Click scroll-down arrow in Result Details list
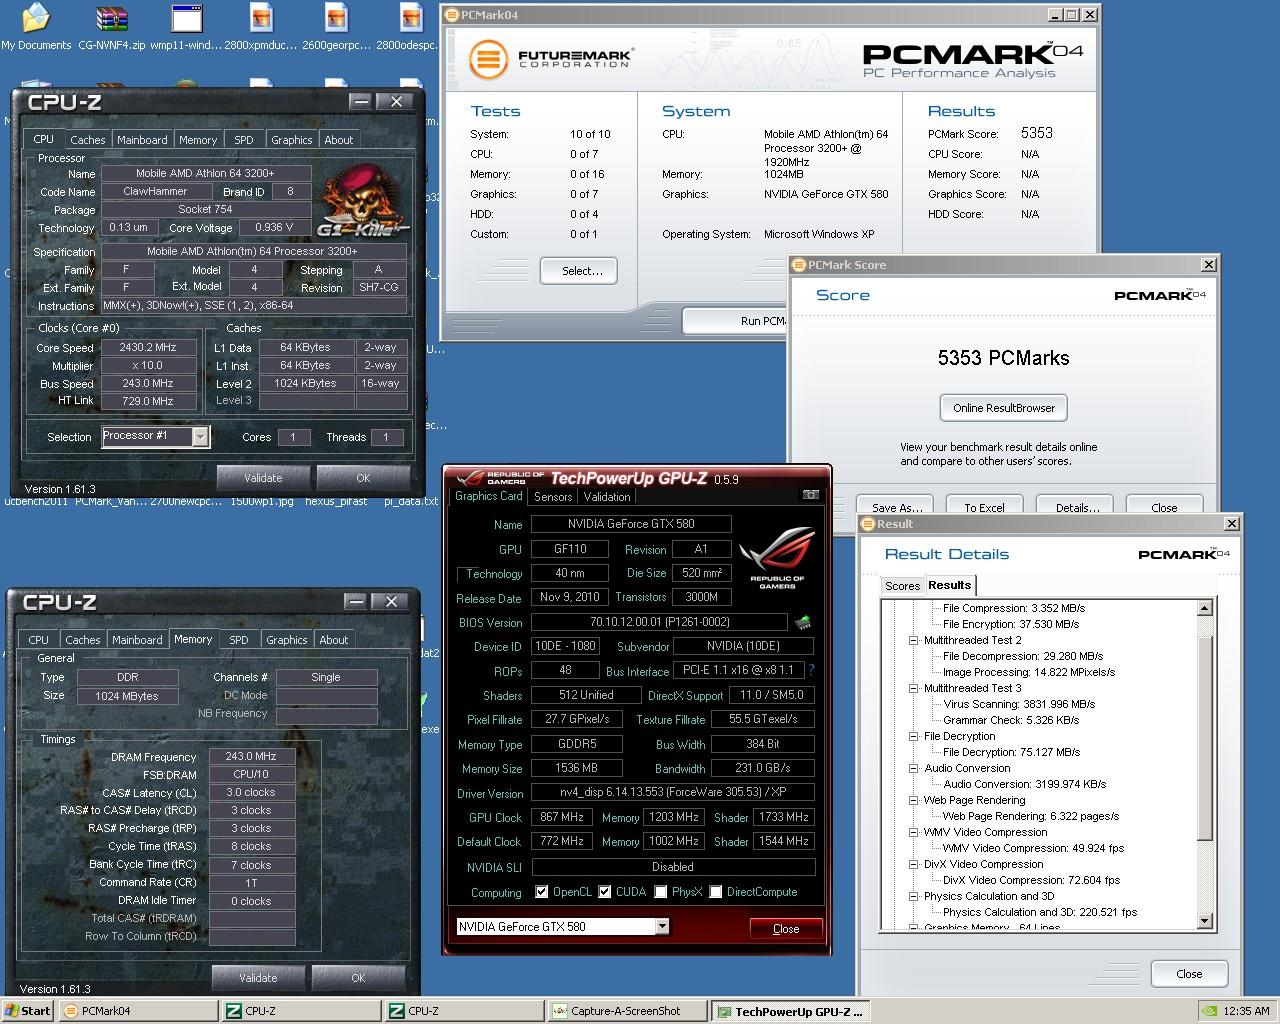Image resolution: width=1280 pixels, height=1024 pixels. tap(1205, 921)
